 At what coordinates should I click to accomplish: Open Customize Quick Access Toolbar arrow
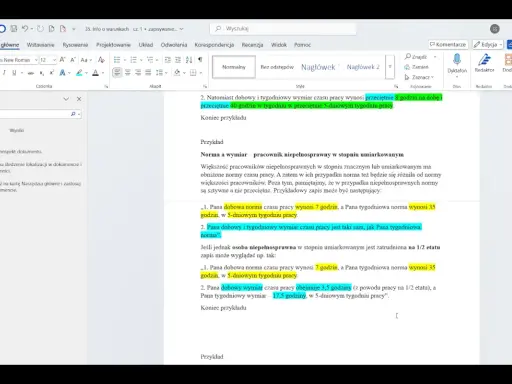[74, 29]
